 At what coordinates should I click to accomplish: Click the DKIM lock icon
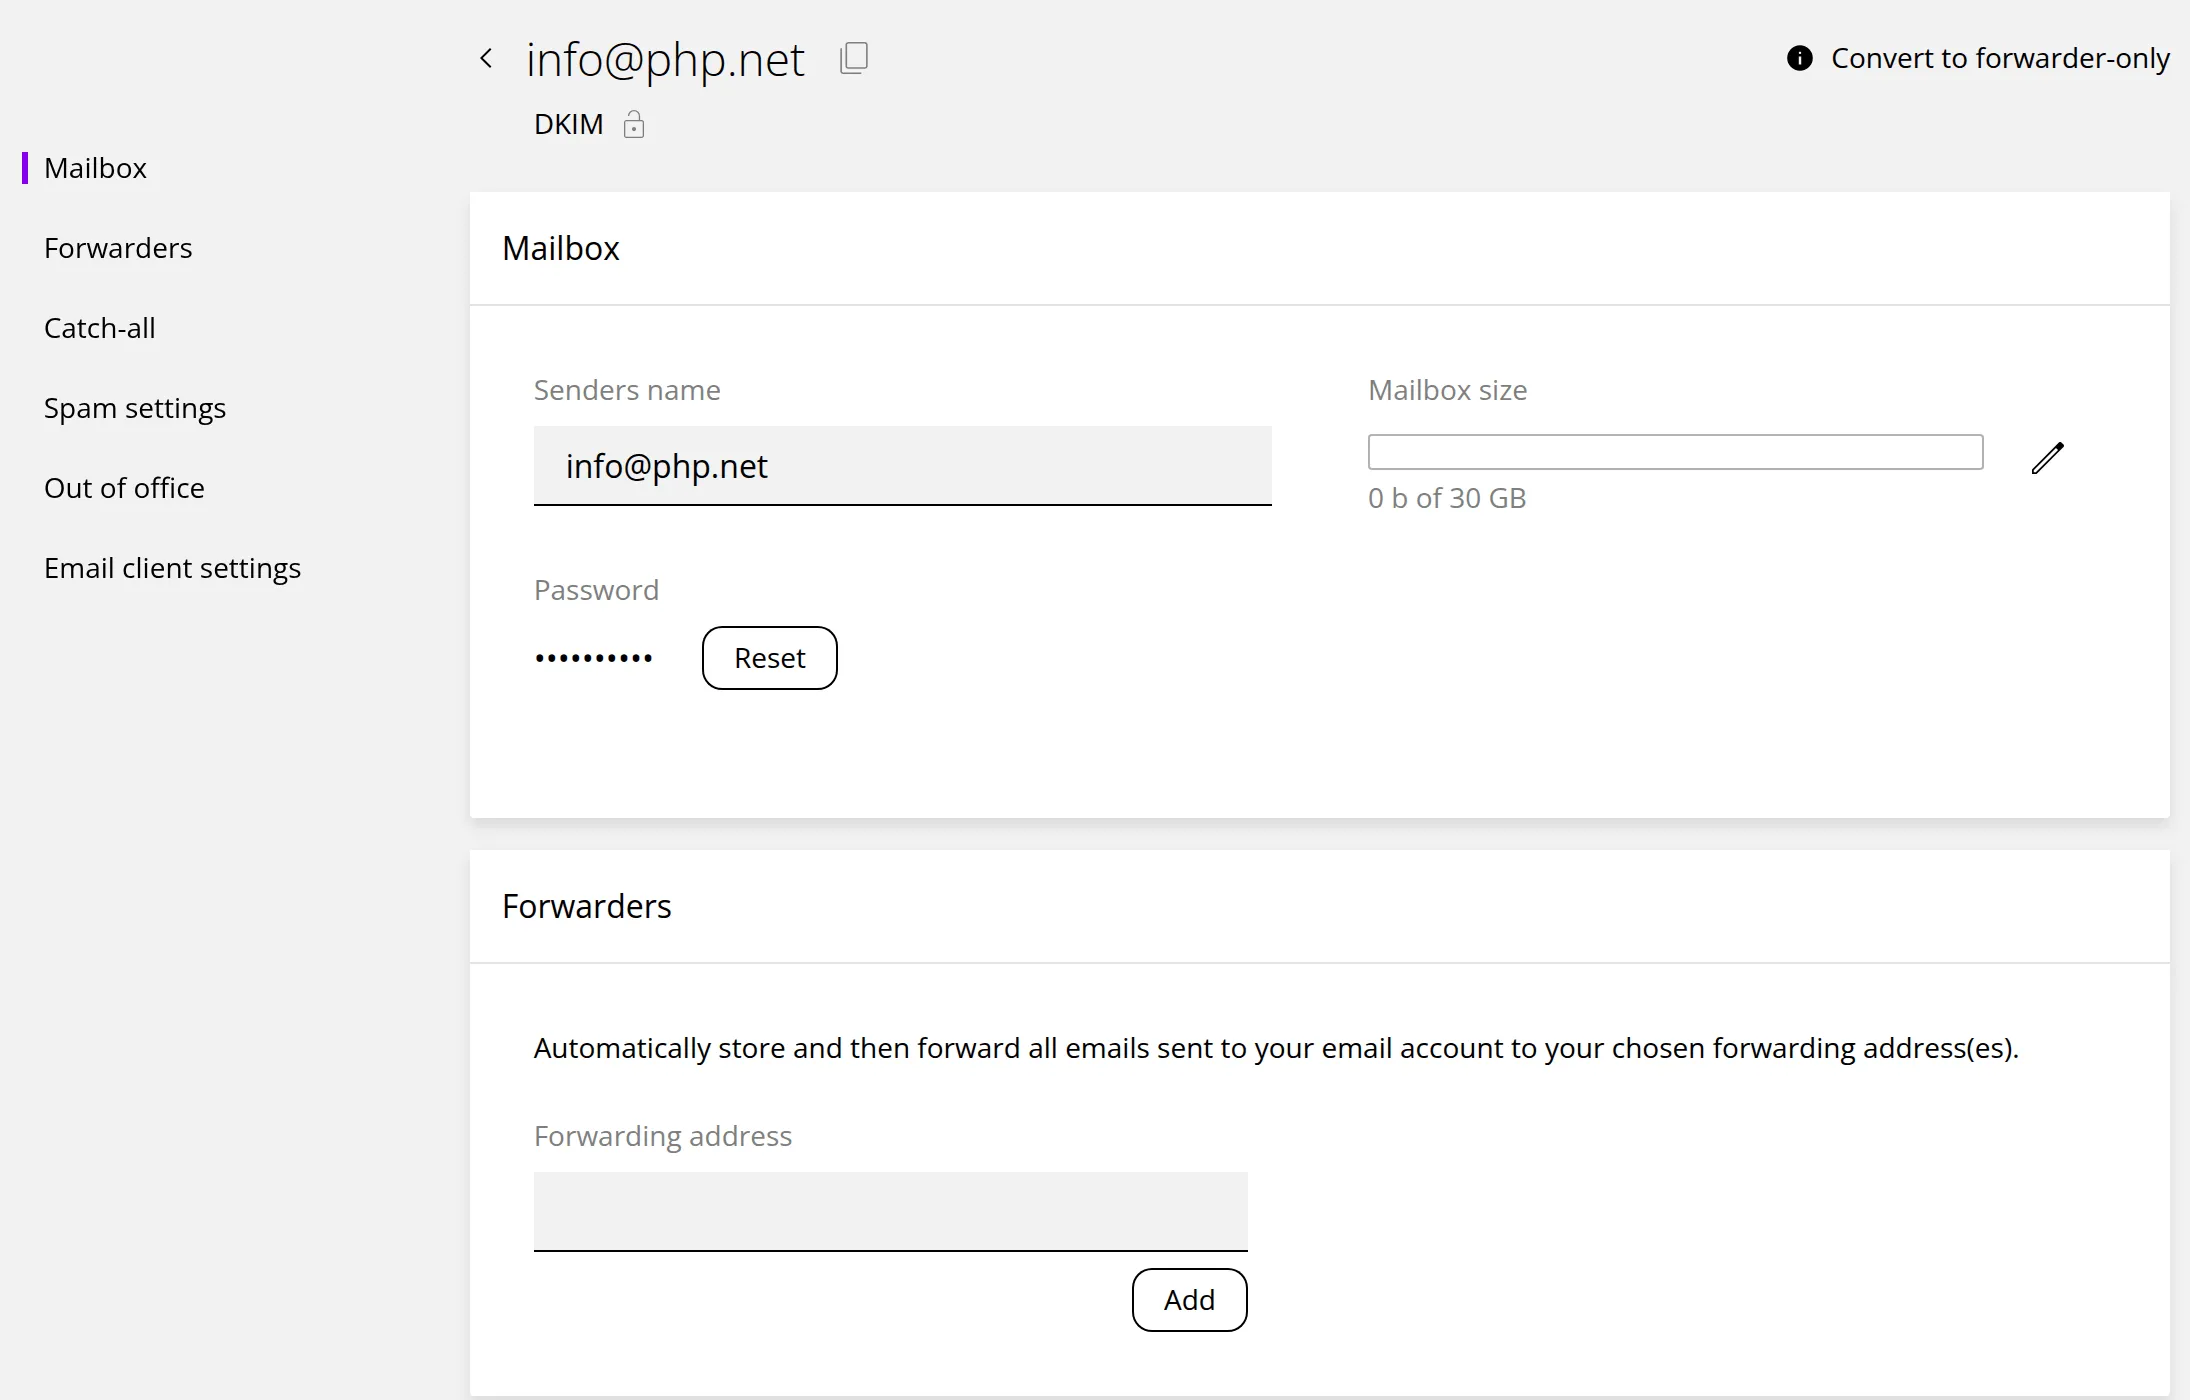point(634,124)
